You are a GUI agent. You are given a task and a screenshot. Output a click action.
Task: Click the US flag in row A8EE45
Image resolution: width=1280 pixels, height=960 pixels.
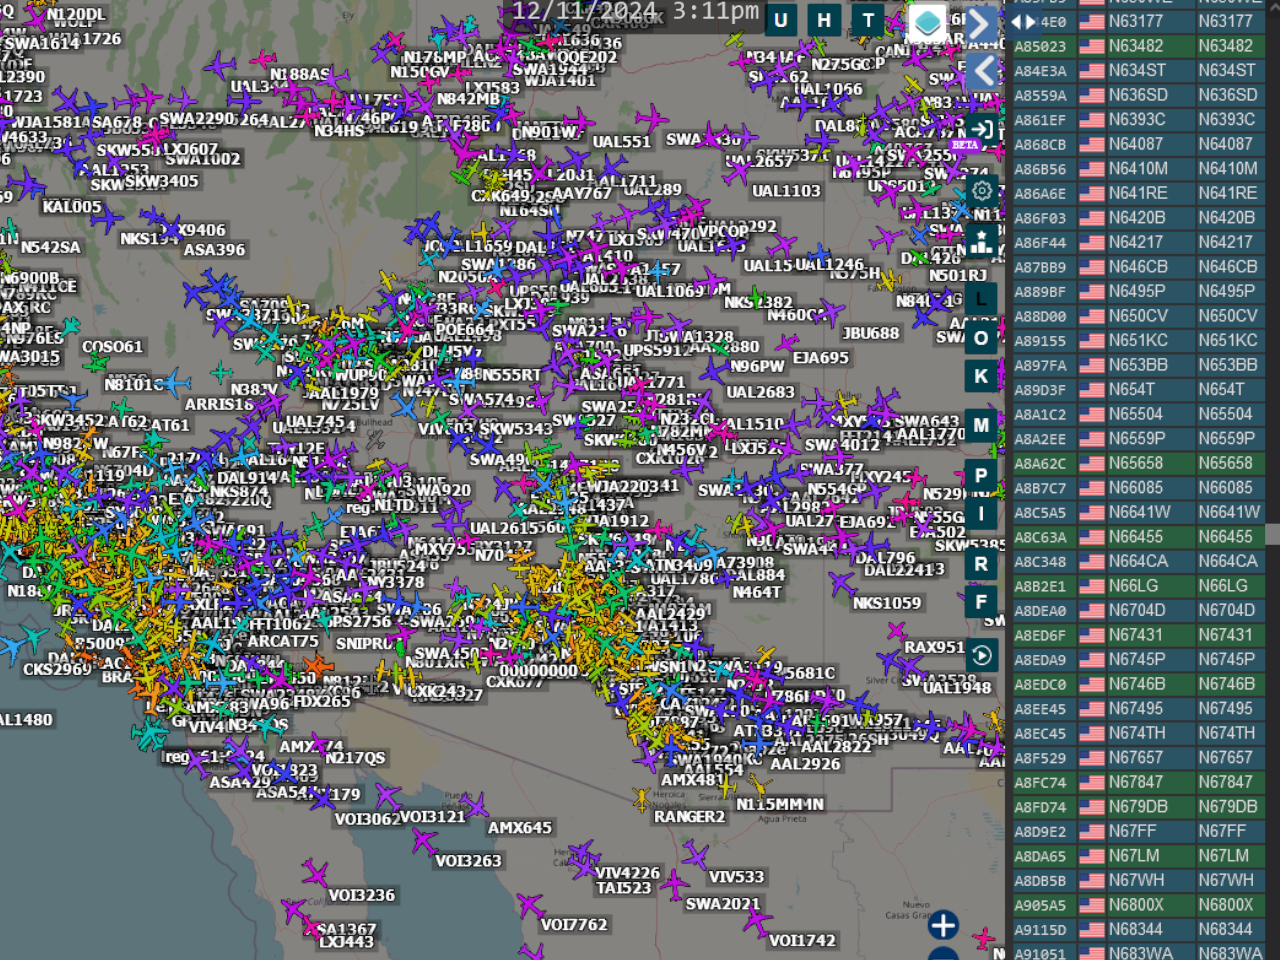[x=1092, y=709]
